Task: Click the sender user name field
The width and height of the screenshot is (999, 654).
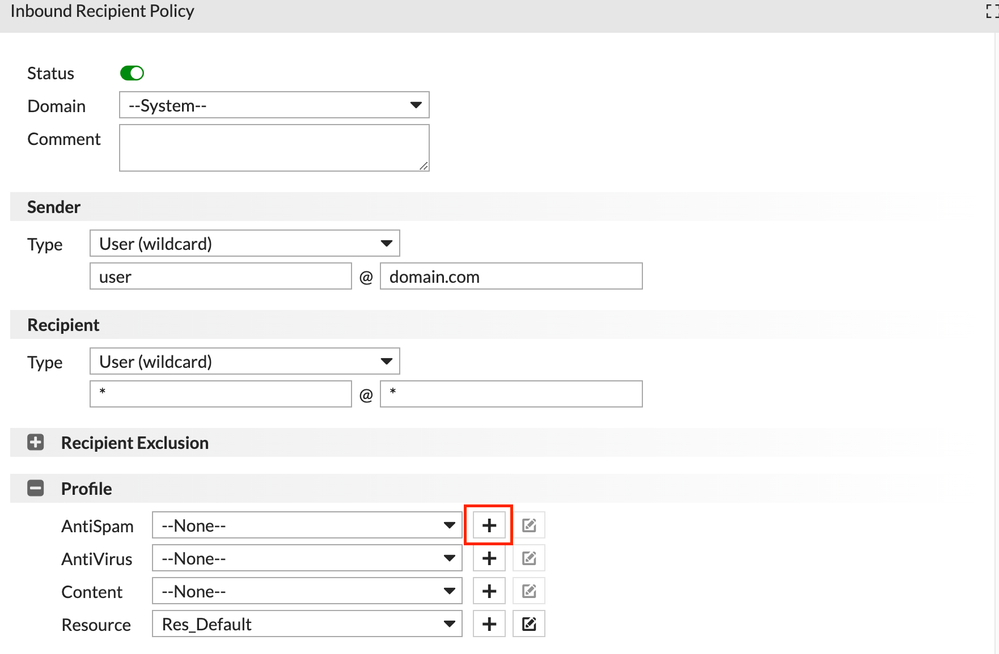Action: coord(220,276)
